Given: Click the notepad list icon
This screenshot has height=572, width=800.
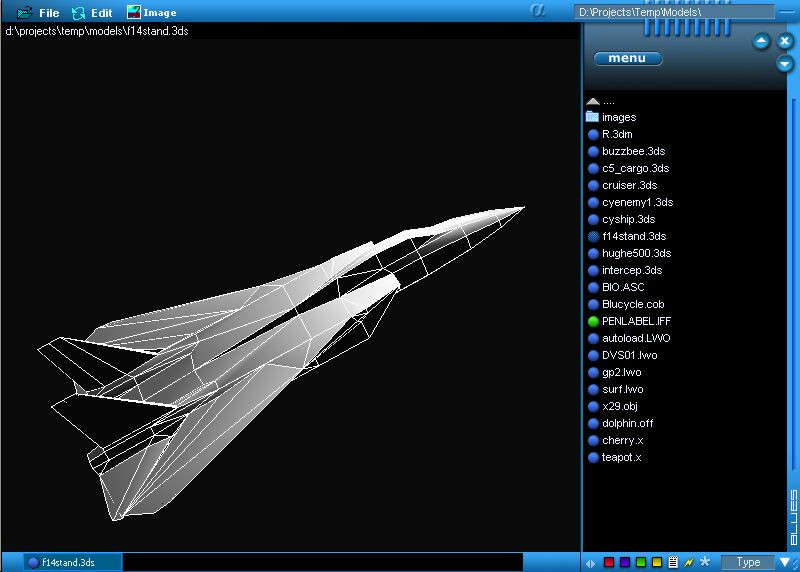Looking at the screenshot, I should pyautogui.click(x=673, y=562).
